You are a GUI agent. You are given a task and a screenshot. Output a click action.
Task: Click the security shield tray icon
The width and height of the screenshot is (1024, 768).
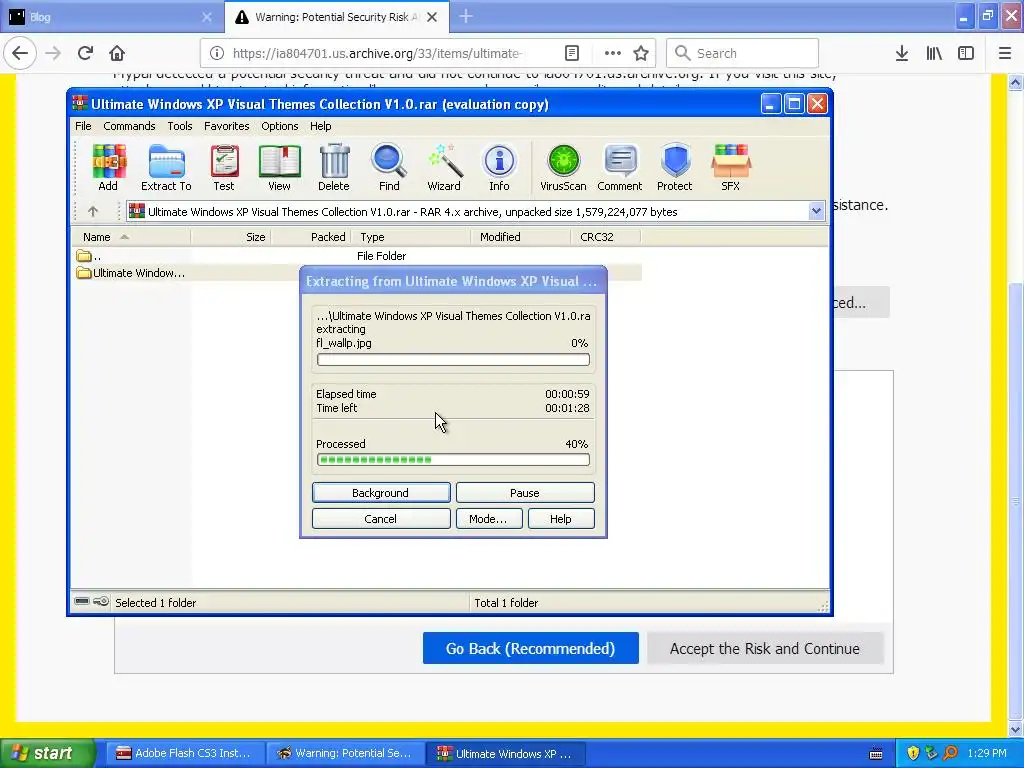pos(913,753)
